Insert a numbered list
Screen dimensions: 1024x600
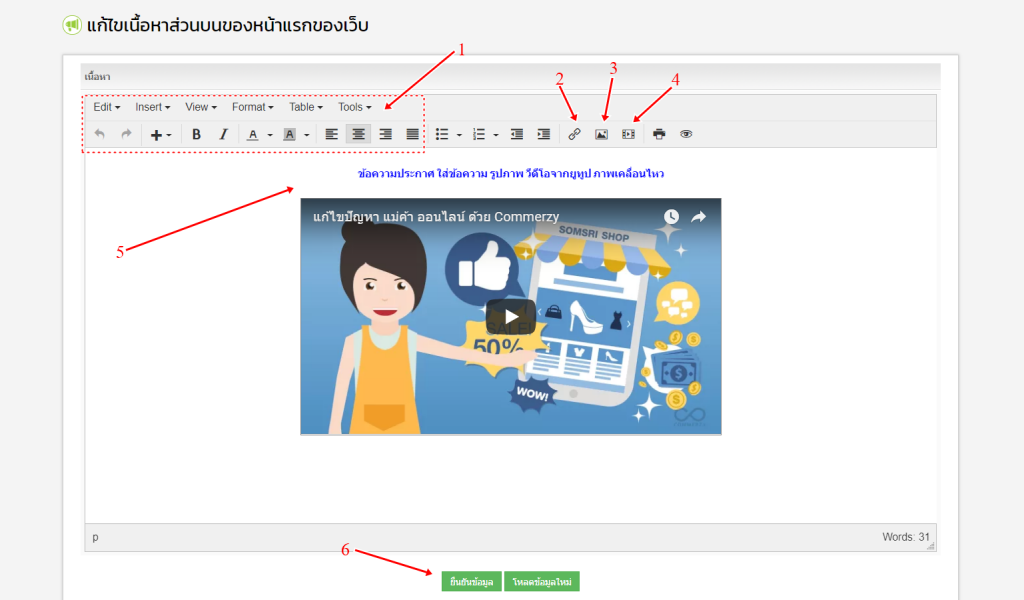[479, 134]
